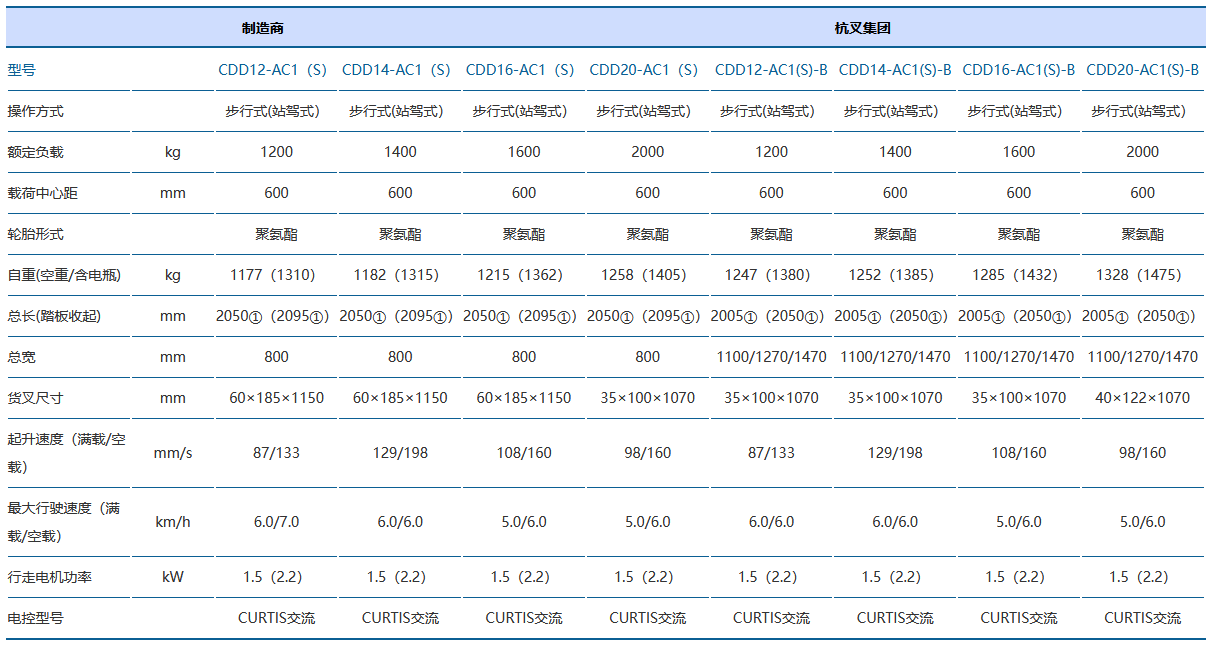Viewport: 1217px width, 652px height.
Task: Click CURTIS交流 under CDD20-AC1(S)-B
Action: (x=1143, y=618)
